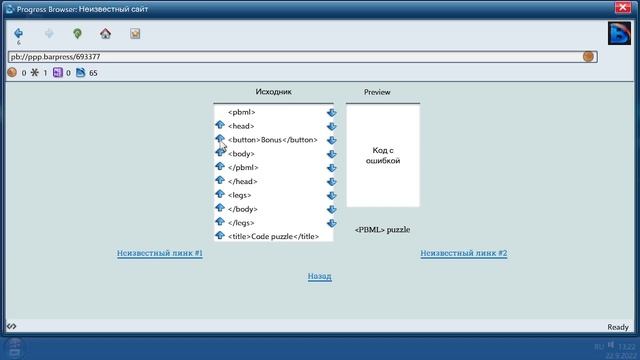The image size is (640, 360).
Task: Move title Code puzzle line up
Action: [x=220, y=236]
